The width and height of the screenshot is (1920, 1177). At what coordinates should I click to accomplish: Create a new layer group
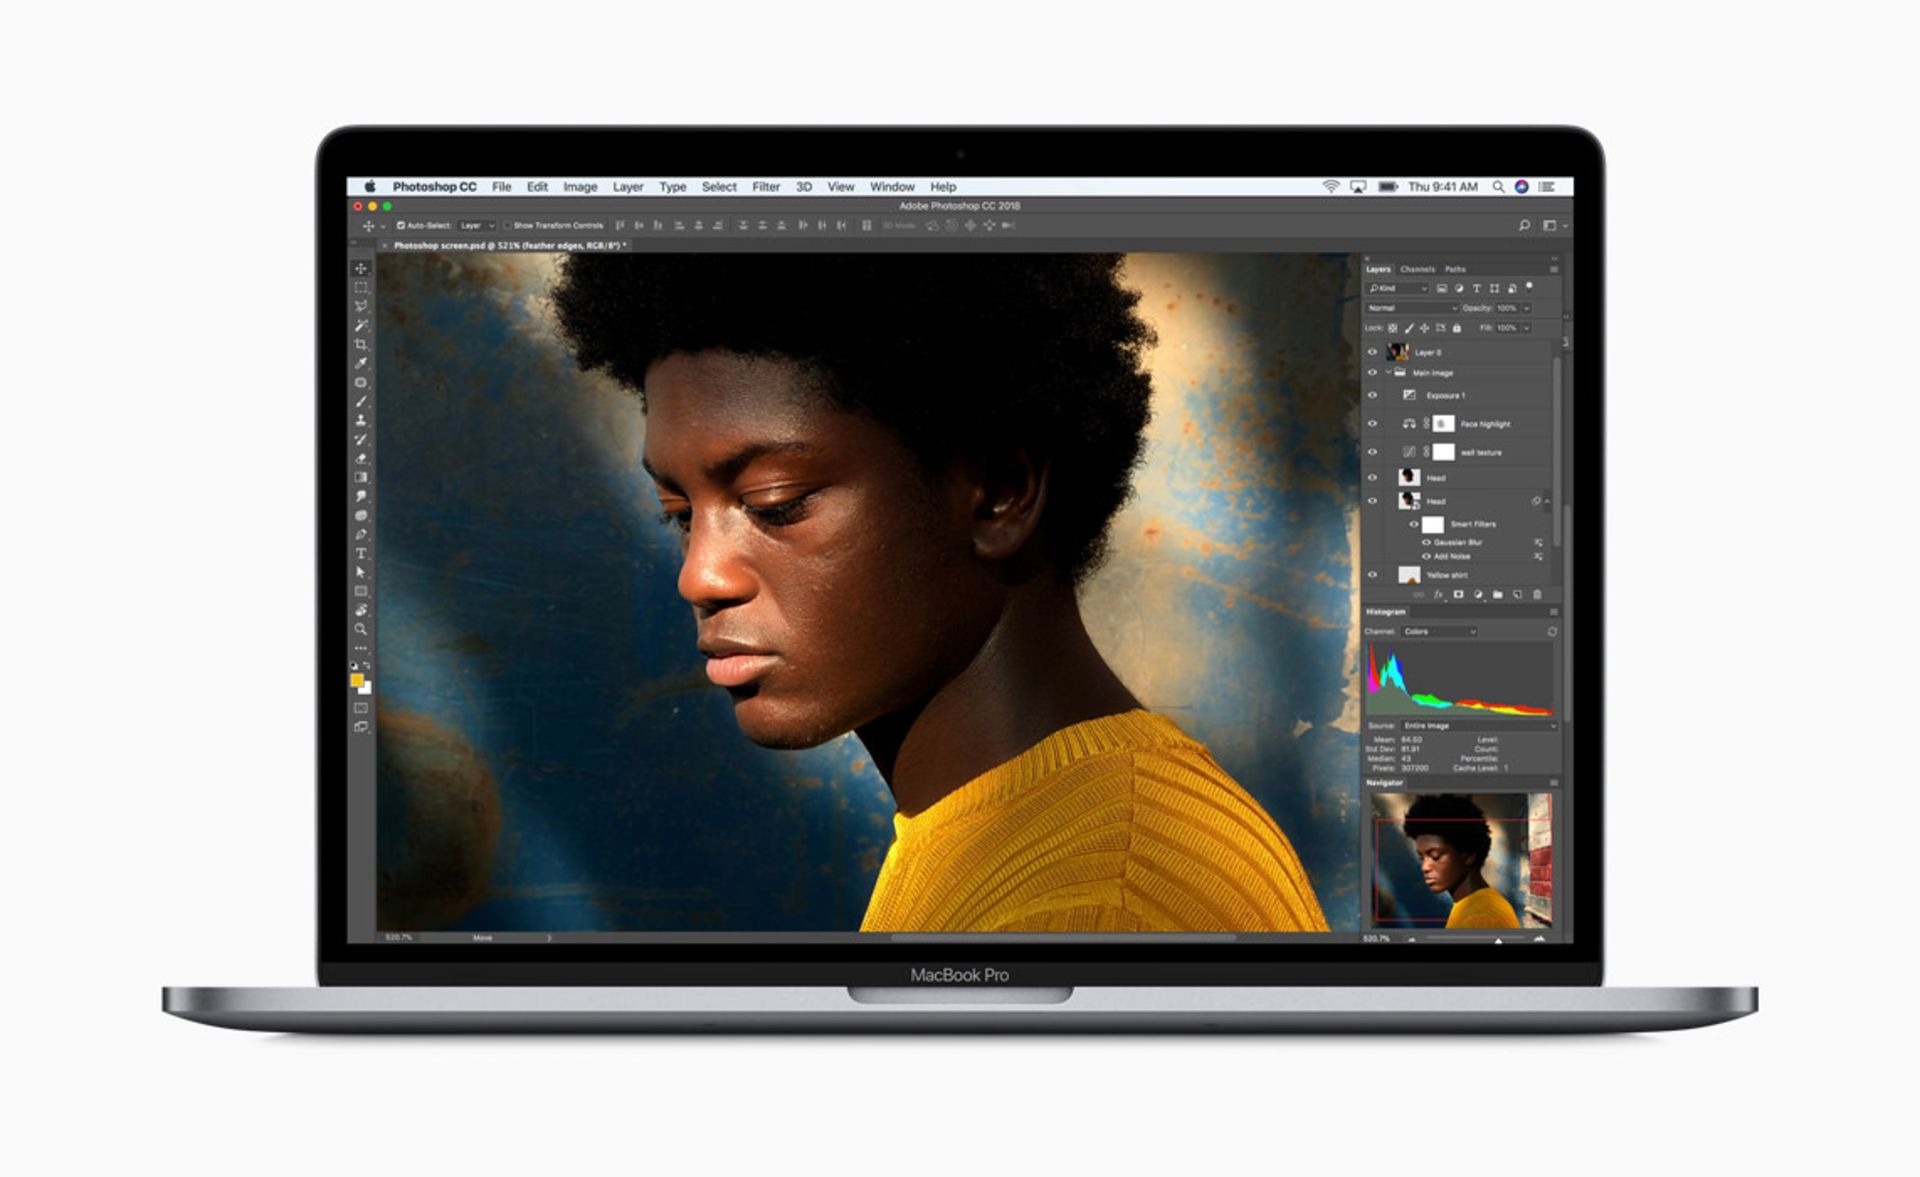click(x=1498, y=594)
